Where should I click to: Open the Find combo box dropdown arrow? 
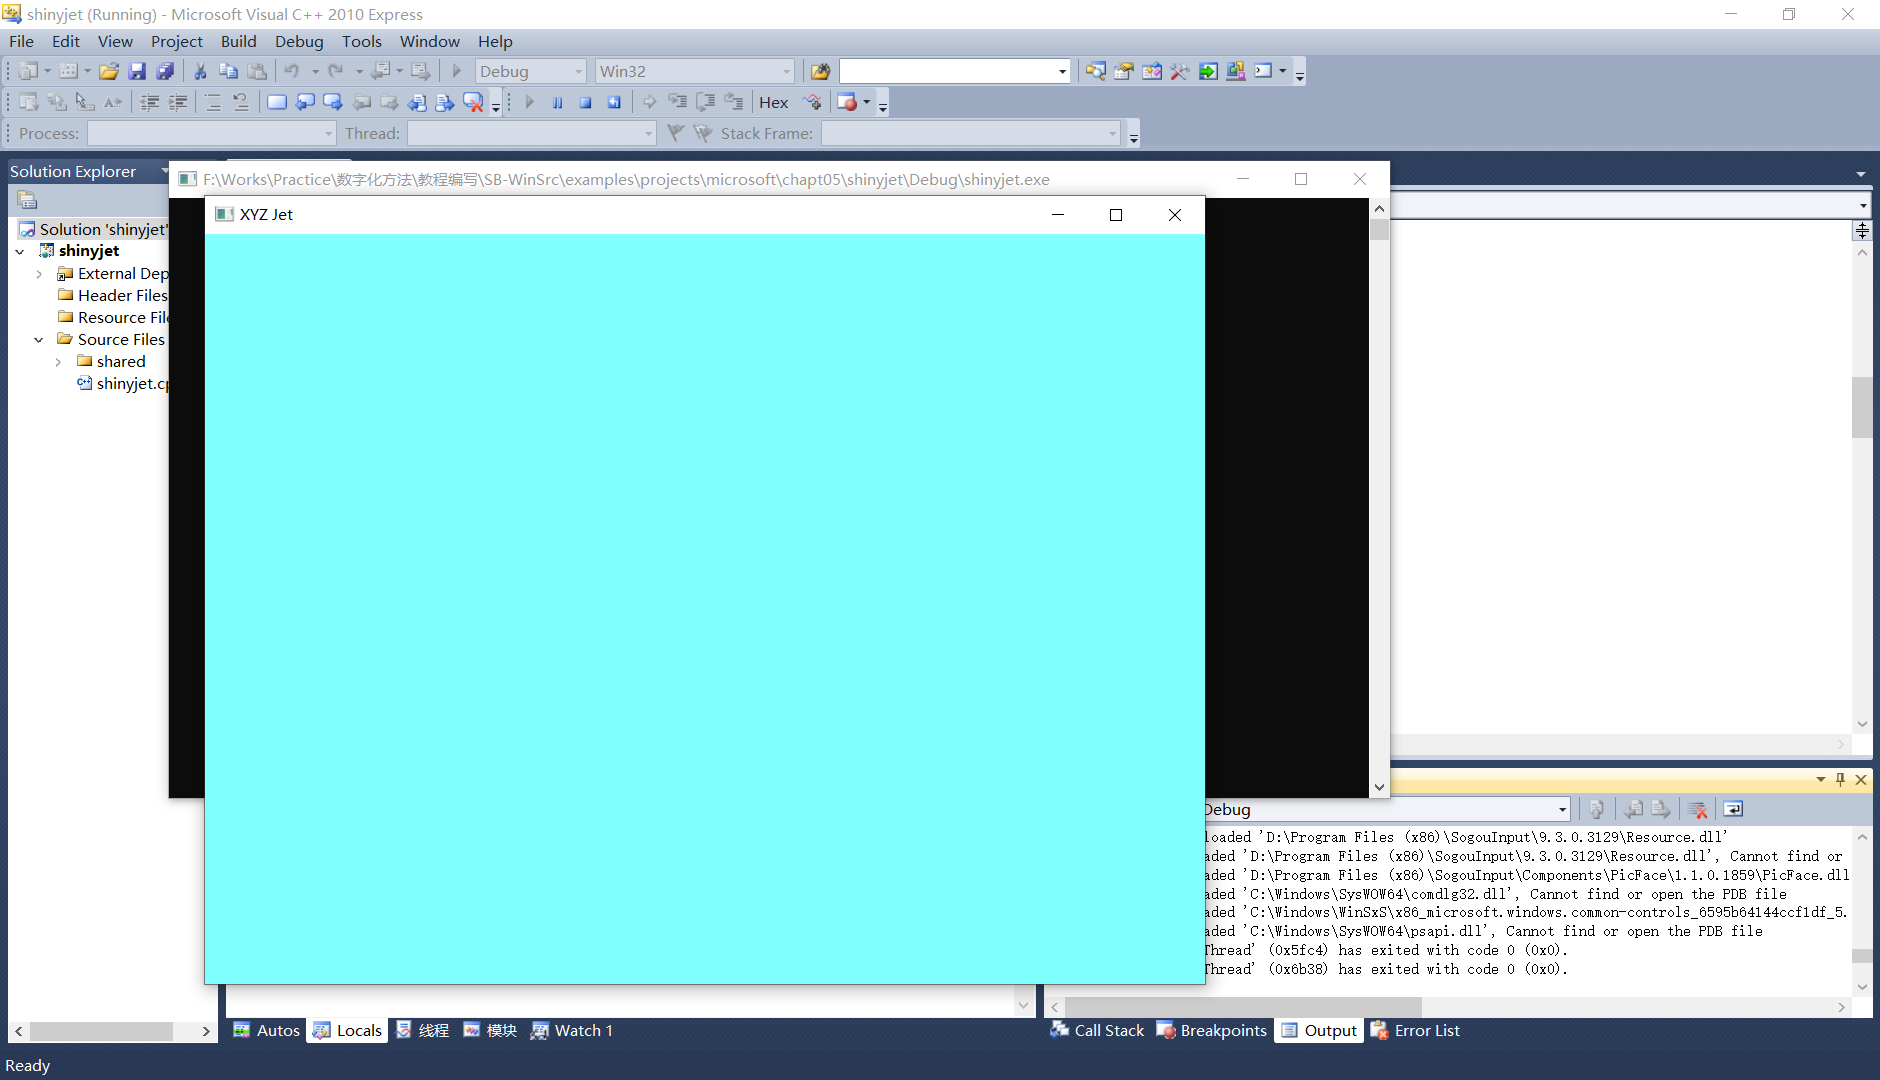coord(1062,72)
